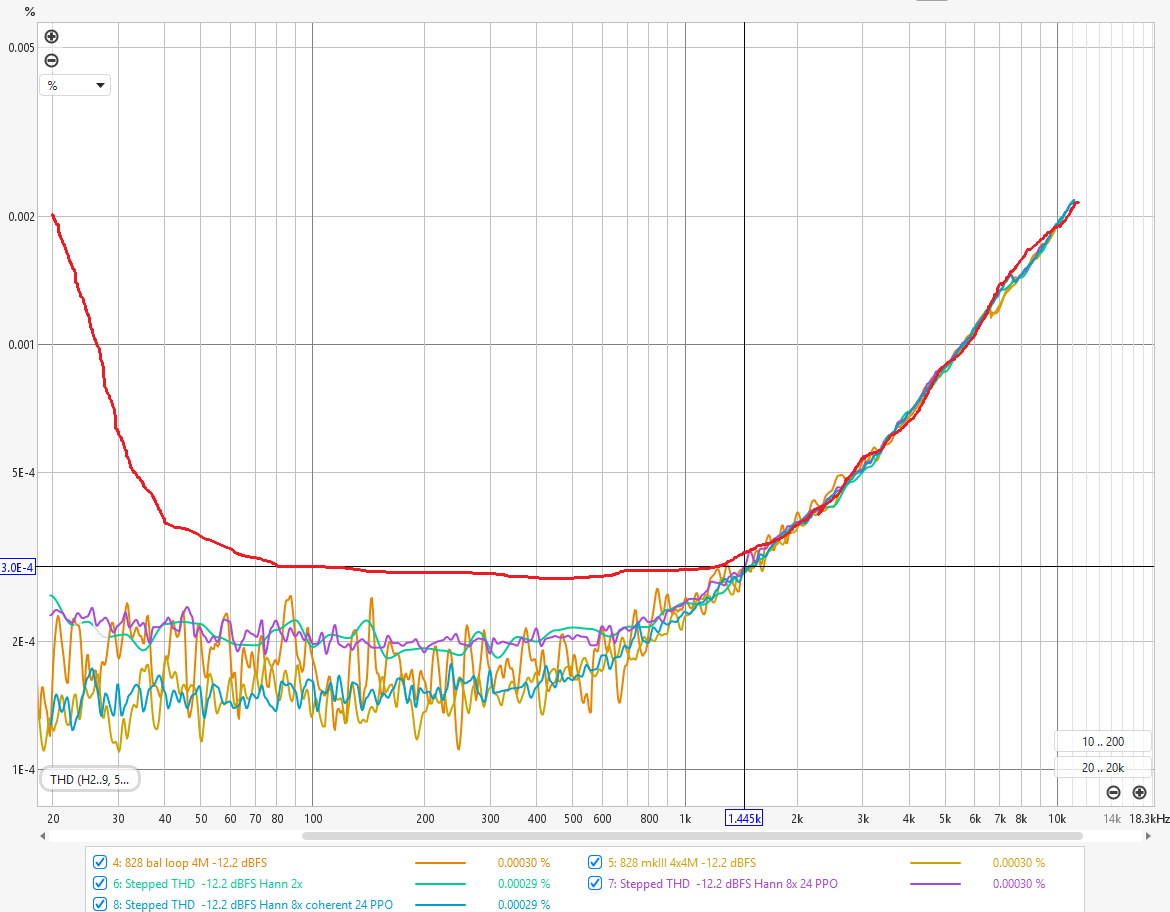Click orange color line for trace 4
The image size is (1170, 912).
[440, 863]
